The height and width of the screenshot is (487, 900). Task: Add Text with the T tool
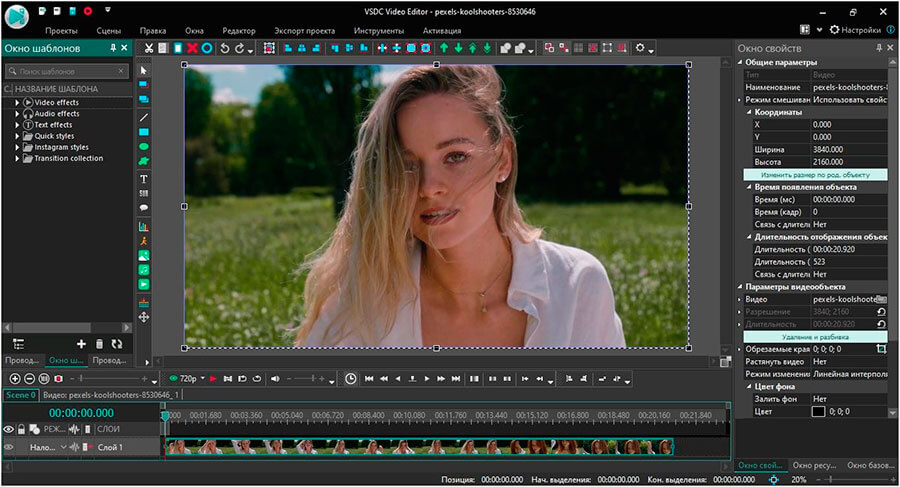(x=143, y=179)
